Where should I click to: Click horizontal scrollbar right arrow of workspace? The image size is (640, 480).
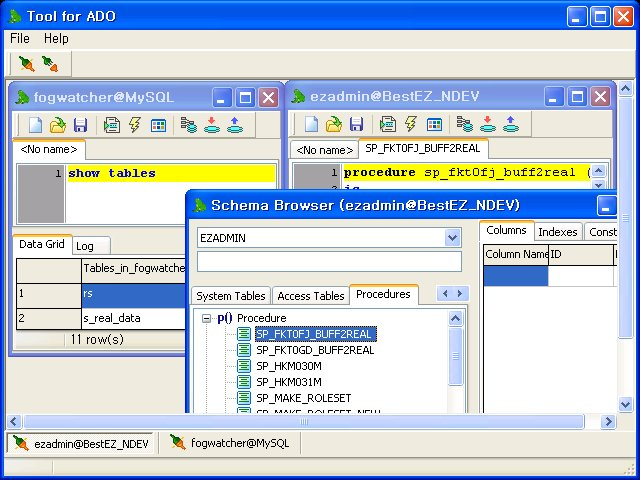tap(608, 421)
